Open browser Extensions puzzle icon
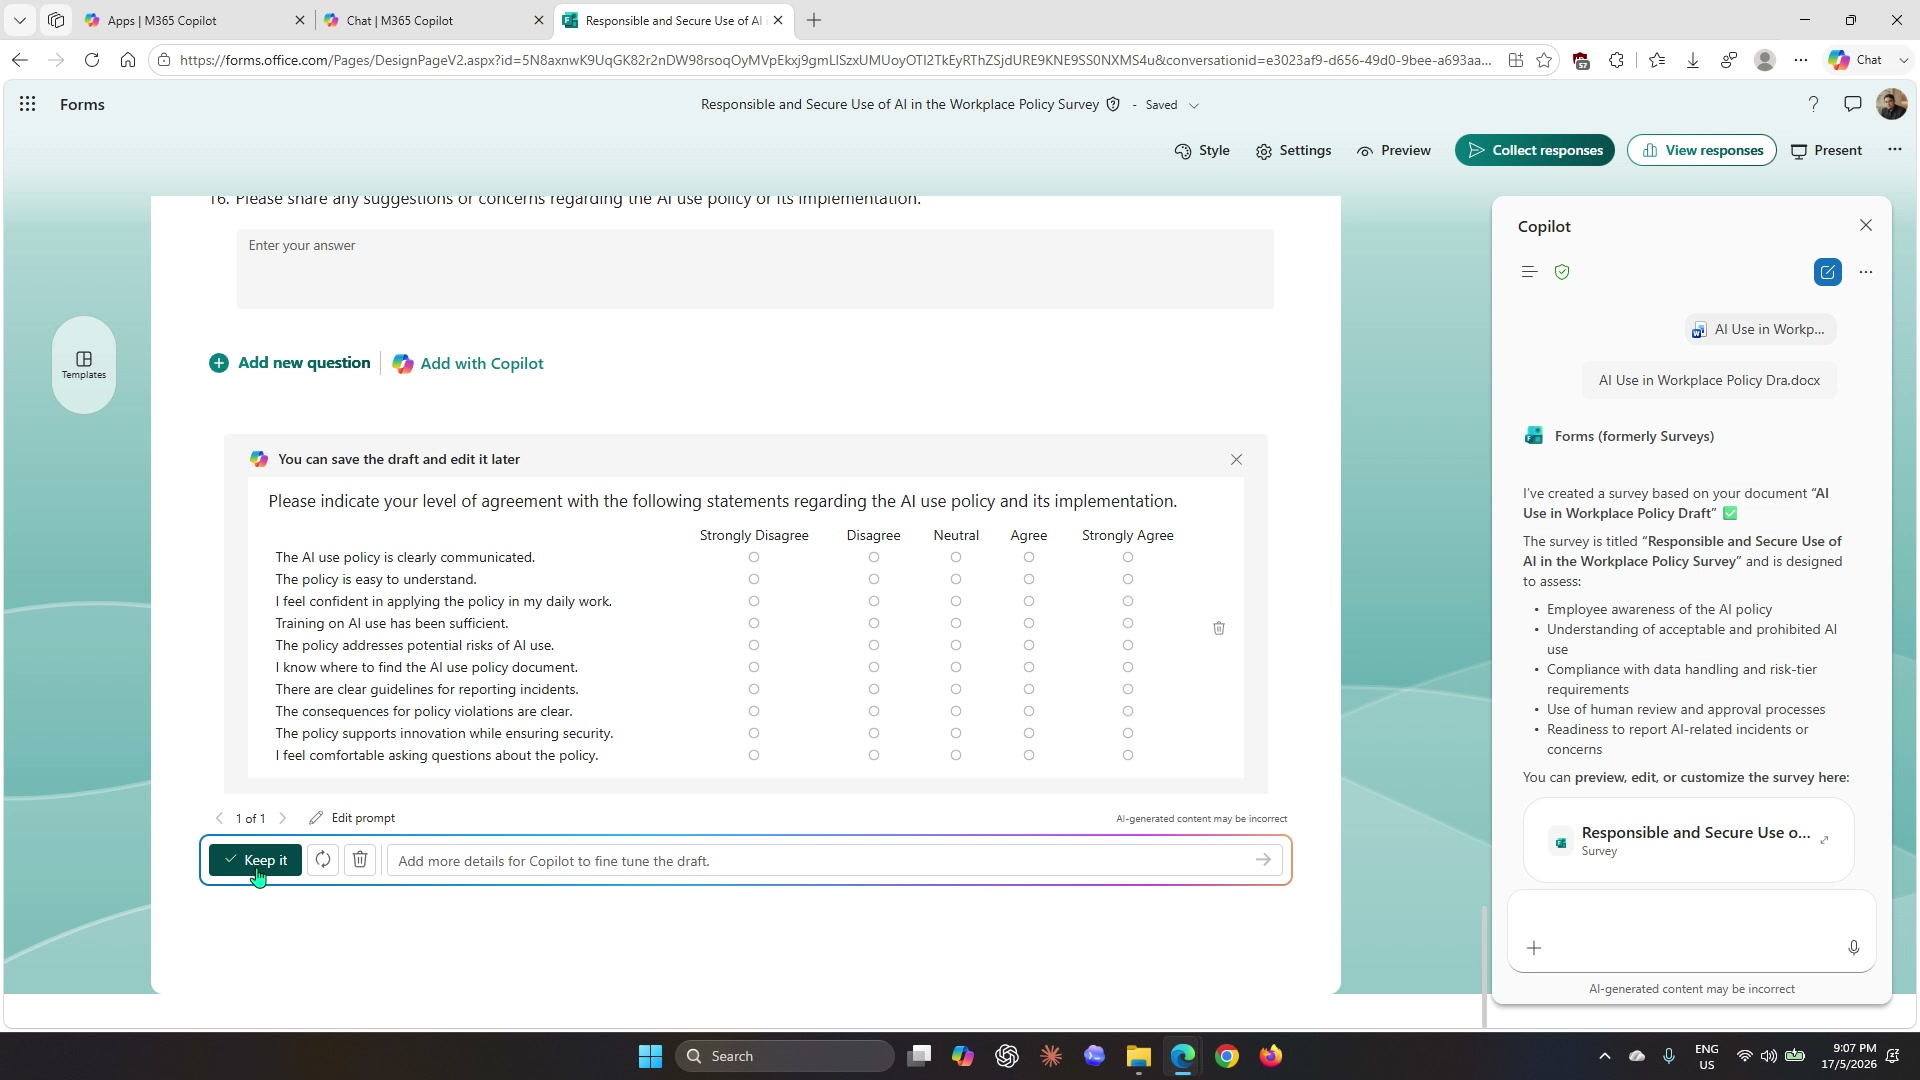This screenshot has width=1920, height=1080. pos(1617,60)
